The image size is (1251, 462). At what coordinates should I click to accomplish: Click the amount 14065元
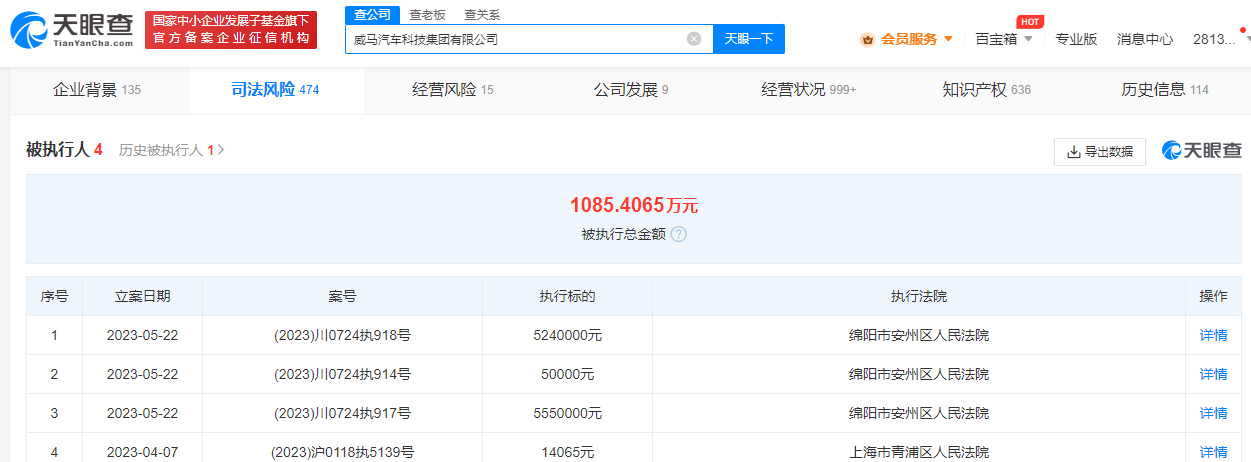click(567, 452)
